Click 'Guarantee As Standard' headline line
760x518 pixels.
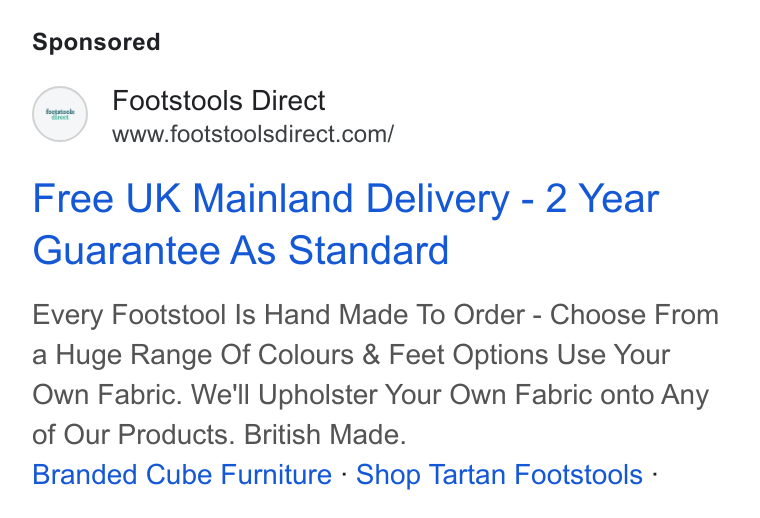point(241,251)
